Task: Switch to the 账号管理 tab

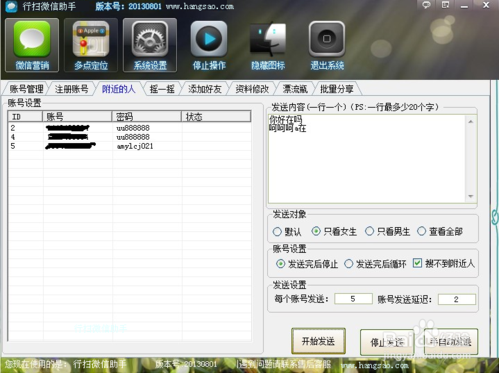Action: pyautogui.click(x=26, y=89)
